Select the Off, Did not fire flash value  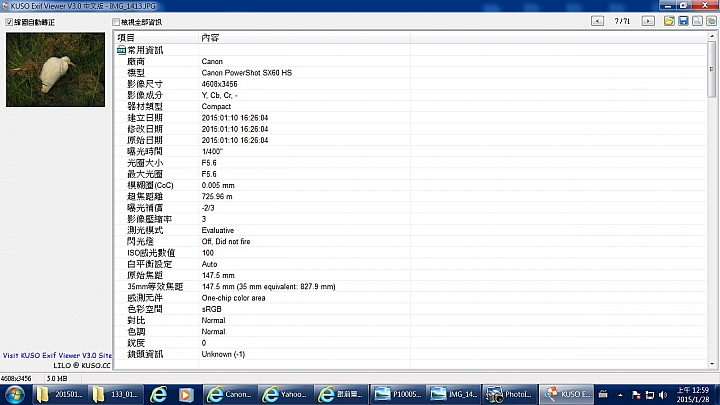[x=226, y=242]
